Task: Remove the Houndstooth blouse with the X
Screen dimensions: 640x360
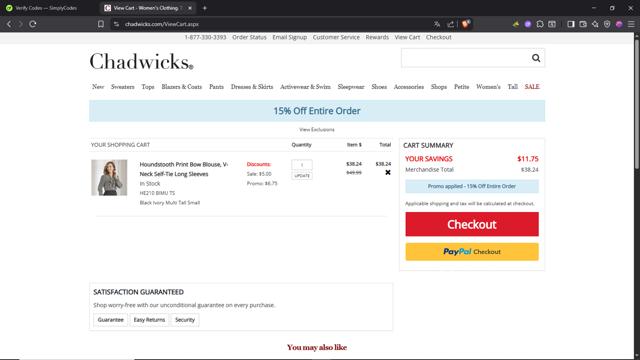Action: (388, 173)
